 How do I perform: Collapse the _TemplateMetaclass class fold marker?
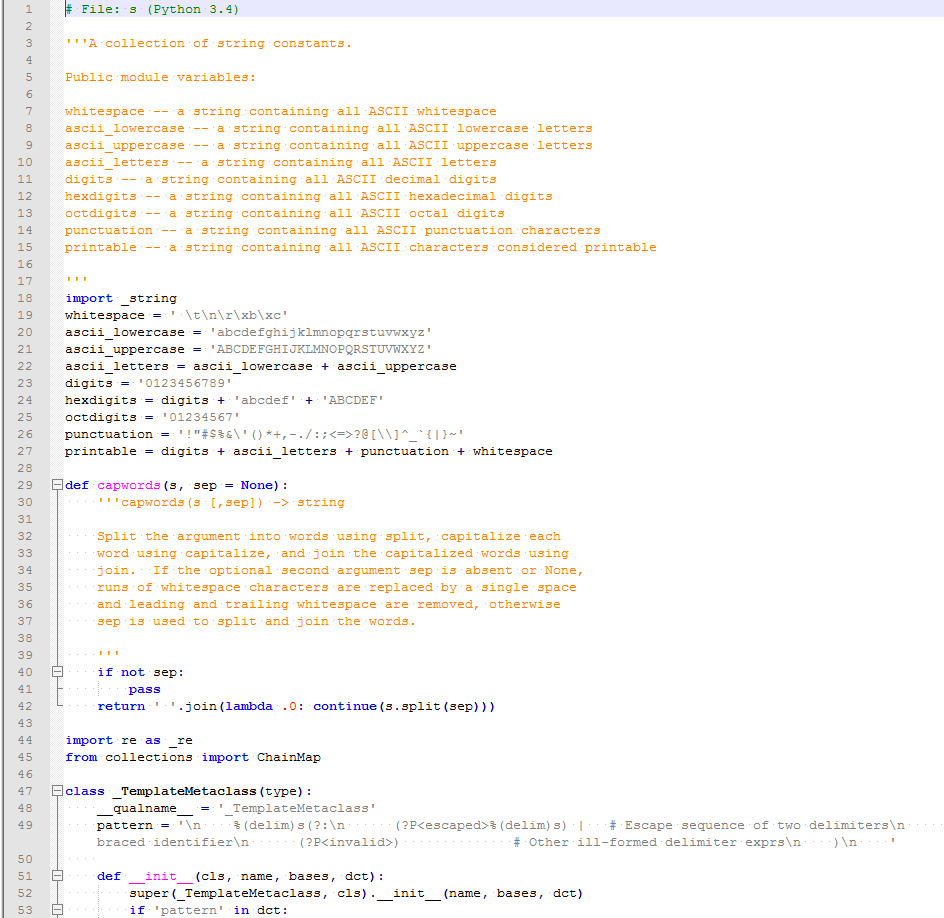pos(55,791)
